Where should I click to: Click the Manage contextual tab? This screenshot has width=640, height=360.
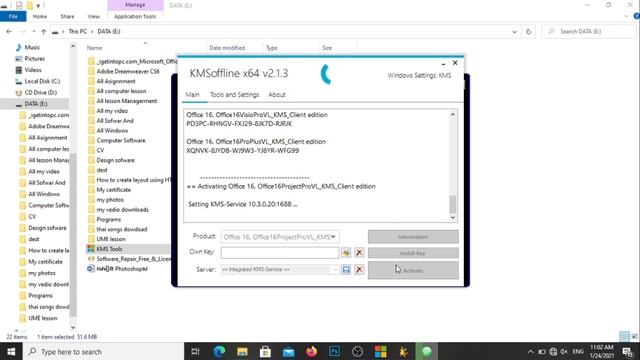coord(135,5)
